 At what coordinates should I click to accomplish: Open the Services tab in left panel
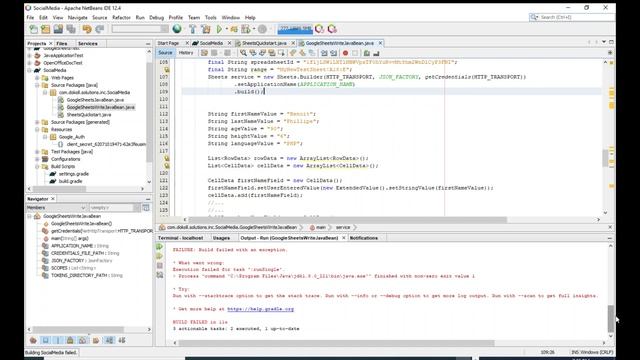(x=88, y=43)
